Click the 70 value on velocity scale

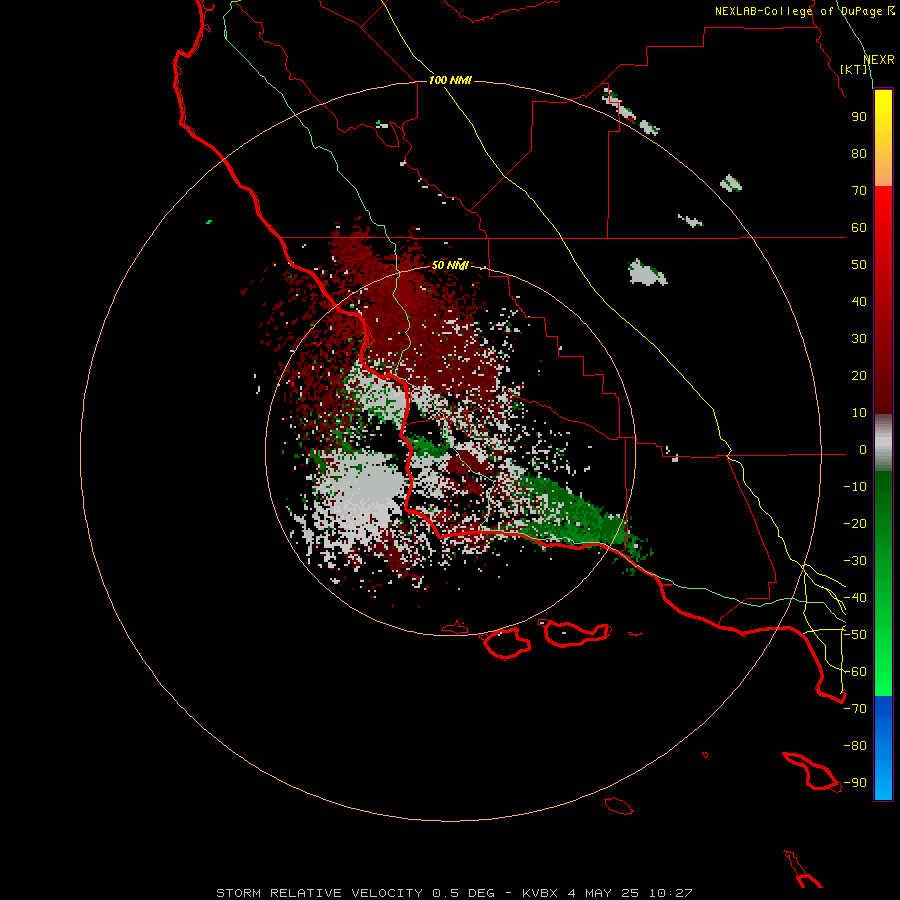click(x=859, y=191)
